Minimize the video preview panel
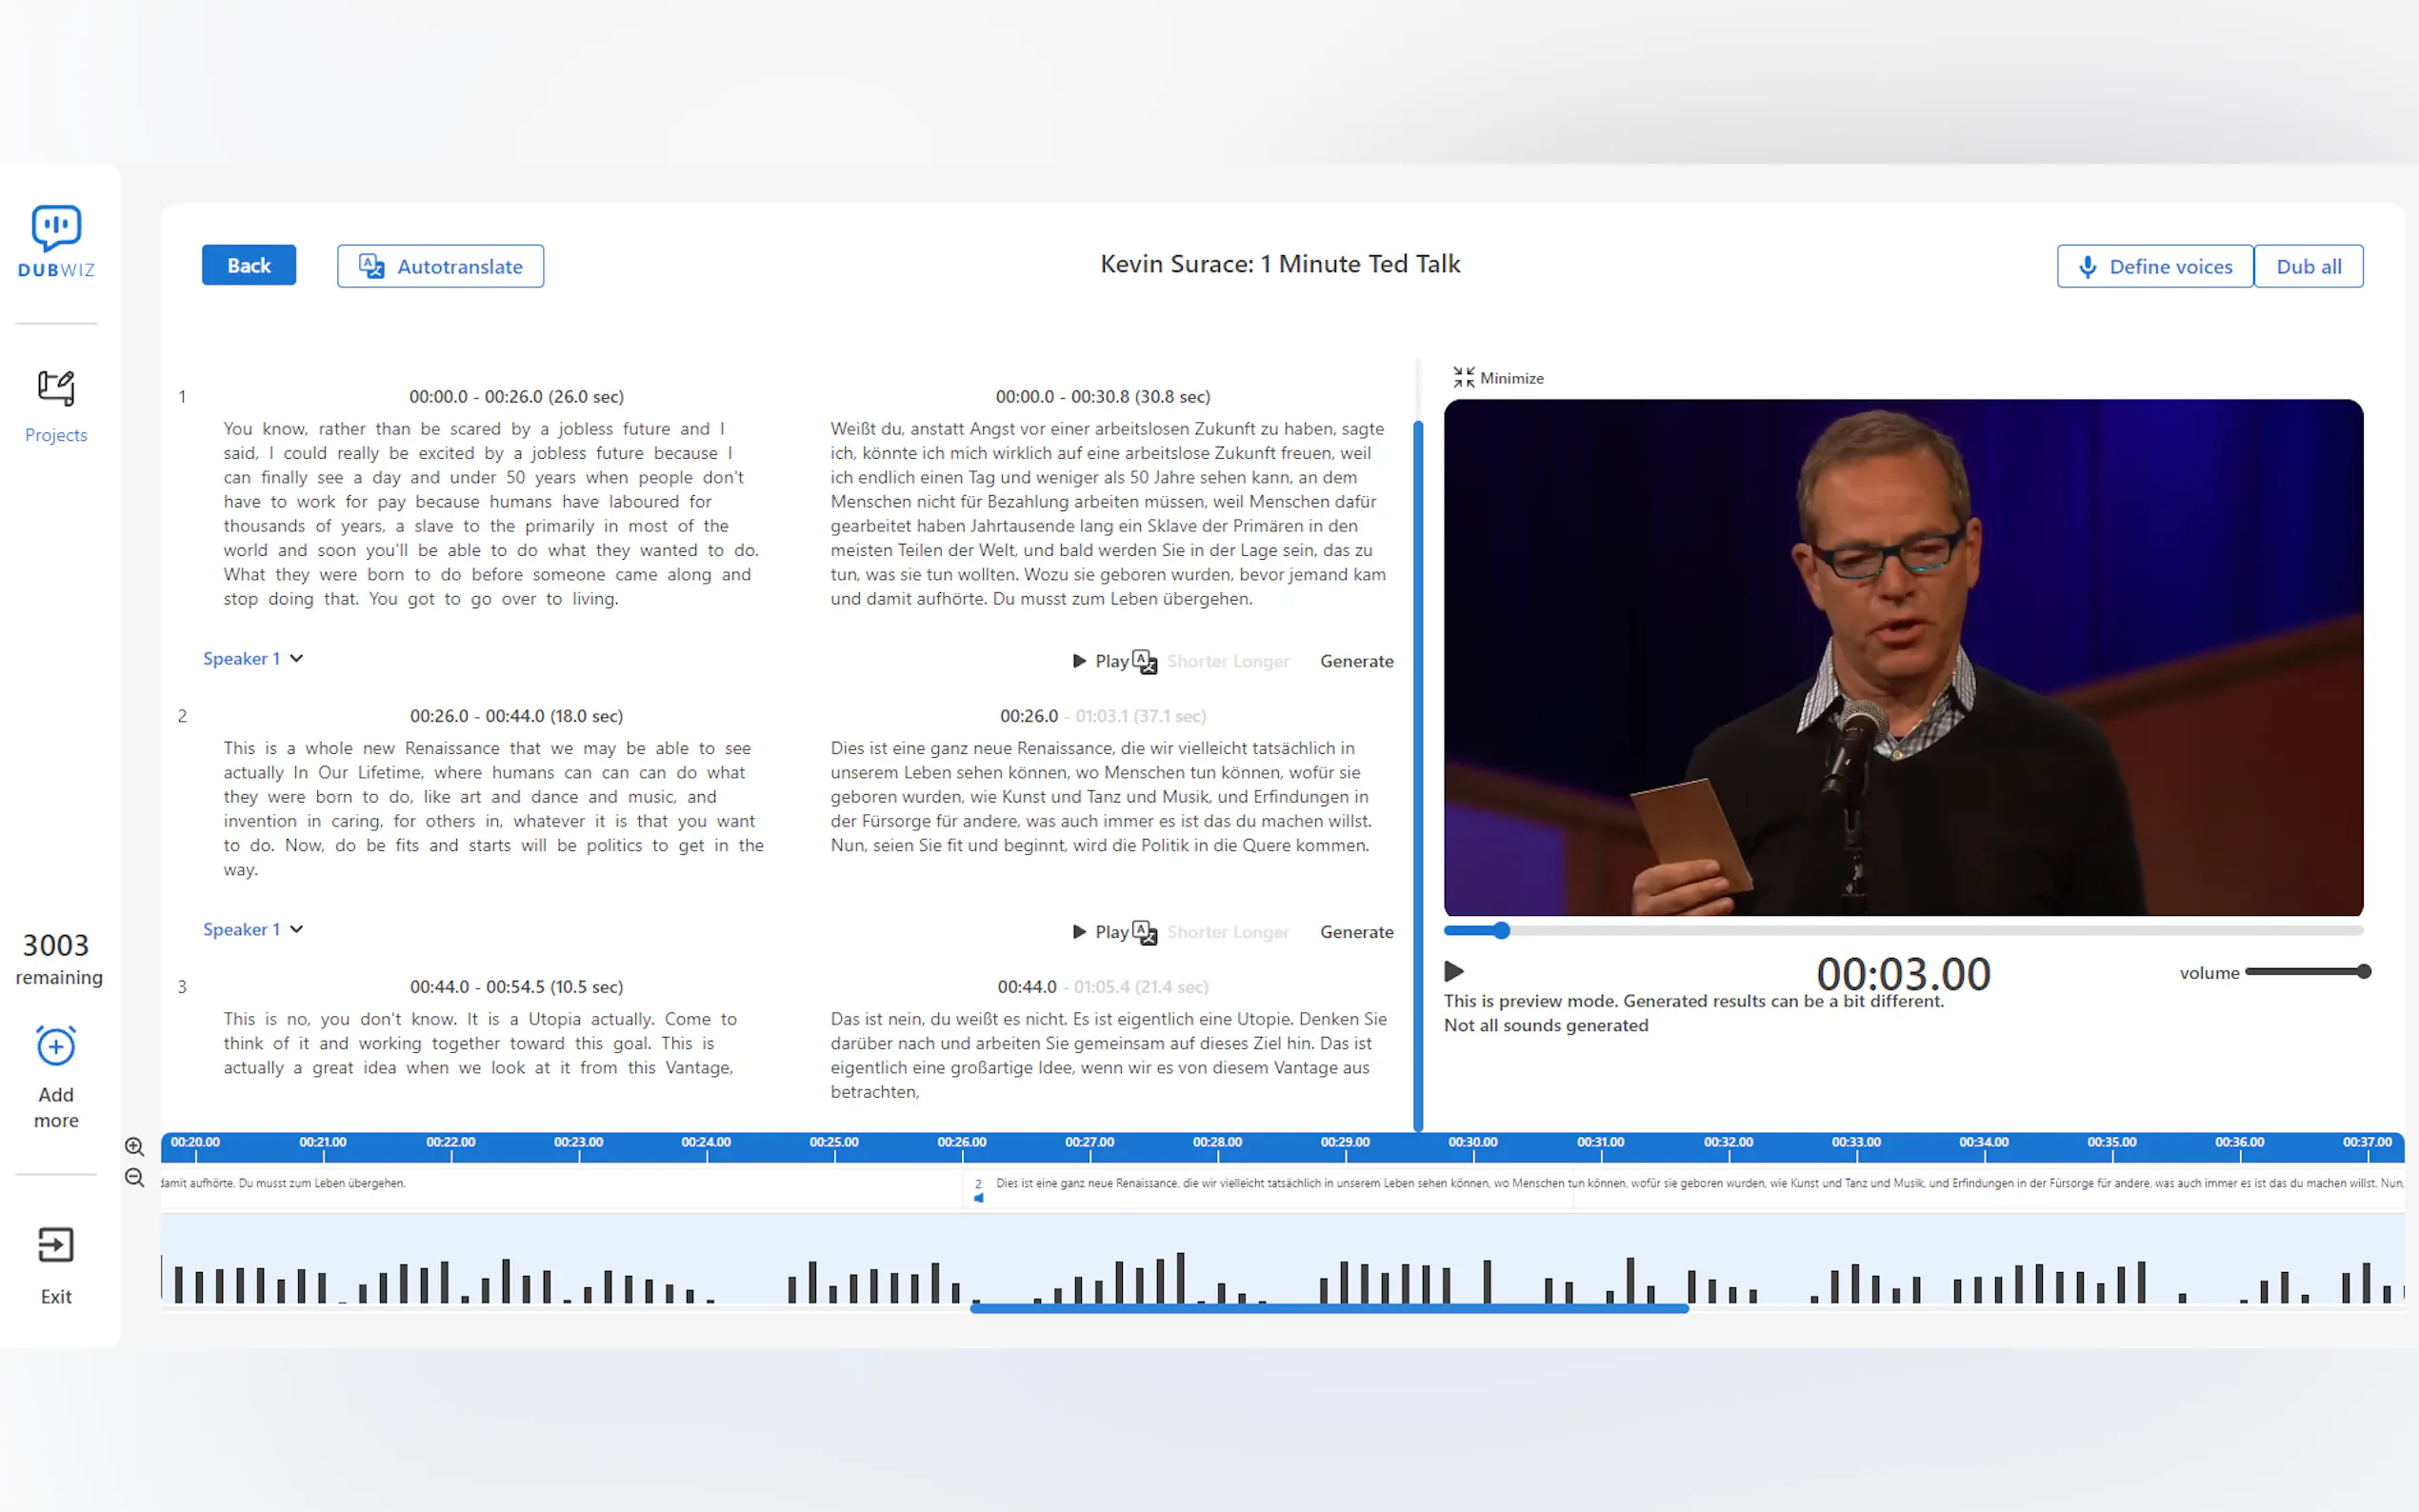The width and height of the screenshot is (2419, 1512). [x=1497, y=377]
